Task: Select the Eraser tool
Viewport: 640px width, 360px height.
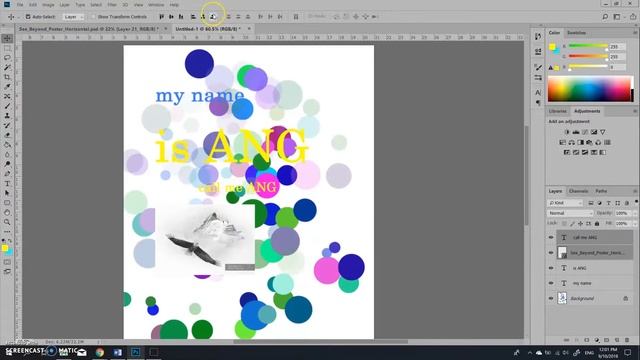Action: (7, 135)
